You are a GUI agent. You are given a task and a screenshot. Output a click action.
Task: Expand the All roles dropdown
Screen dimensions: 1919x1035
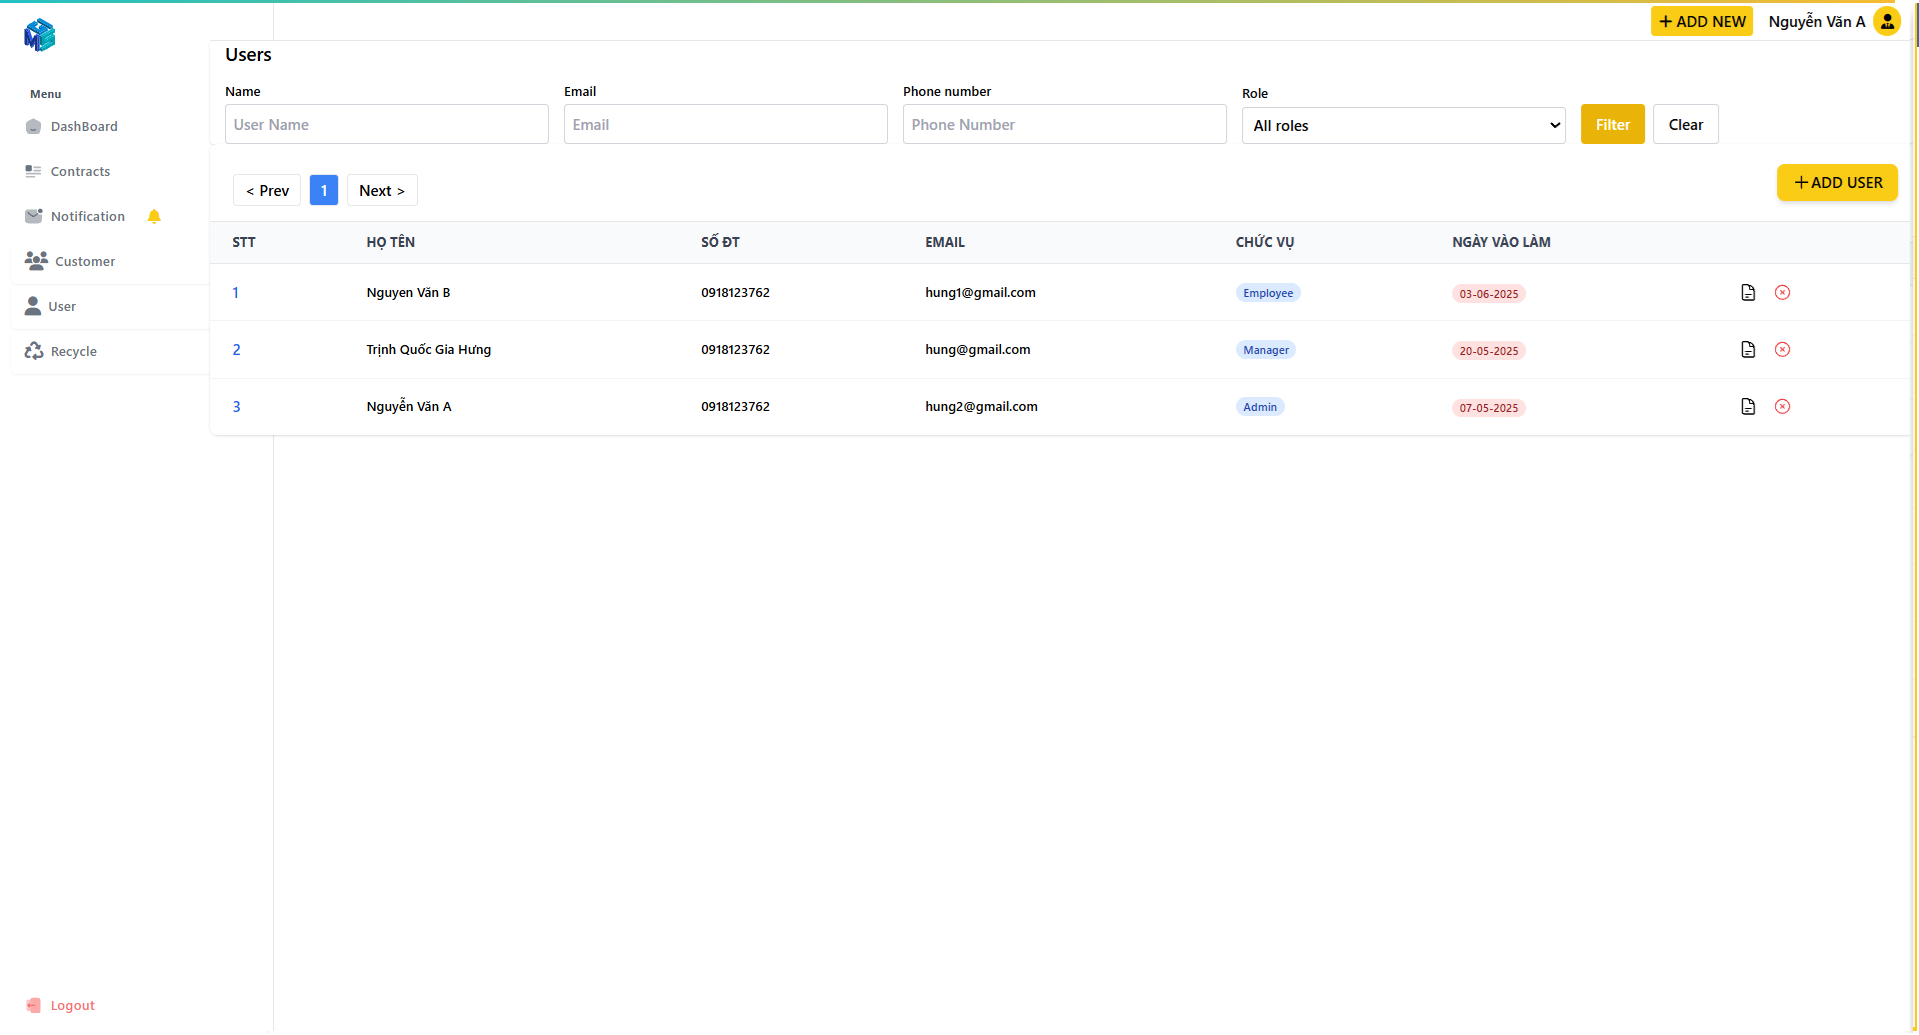(1402, 126)
